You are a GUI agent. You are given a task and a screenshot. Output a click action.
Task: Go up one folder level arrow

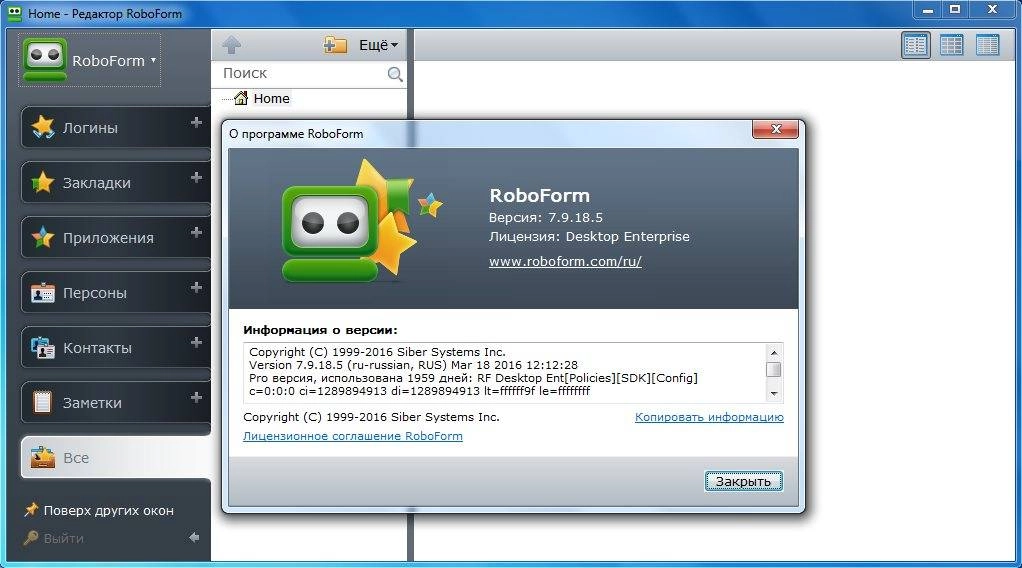point(231,45)
